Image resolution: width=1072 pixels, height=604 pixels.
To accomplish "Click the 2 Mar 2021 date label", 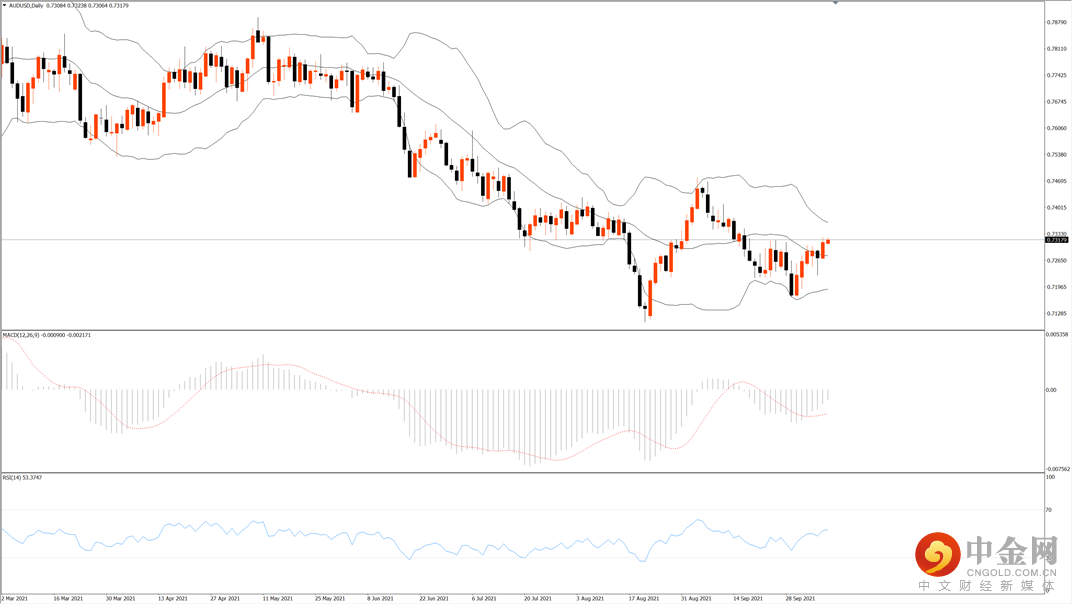I will (x=15, y=599).
